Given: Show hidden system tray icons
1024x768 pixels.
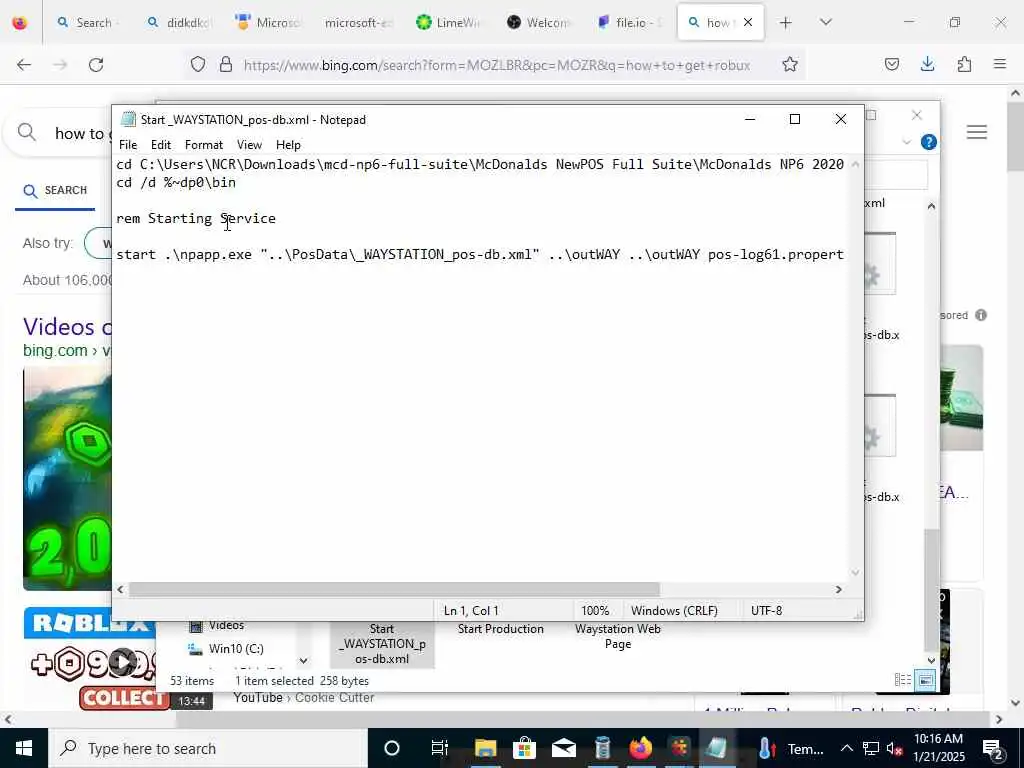Looking at the screenshot, I should coord(846,748).
